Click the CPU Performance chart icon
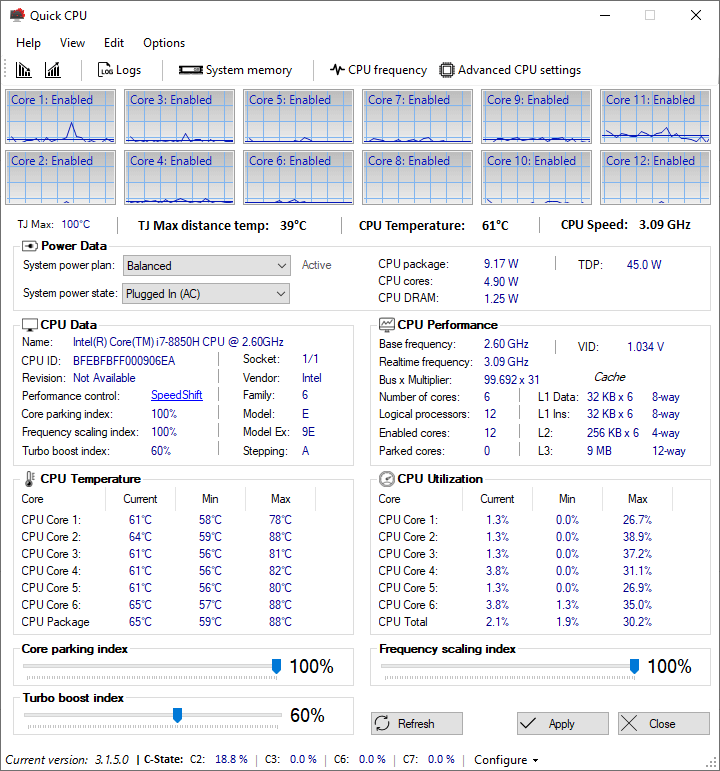 tap(387, 325)
